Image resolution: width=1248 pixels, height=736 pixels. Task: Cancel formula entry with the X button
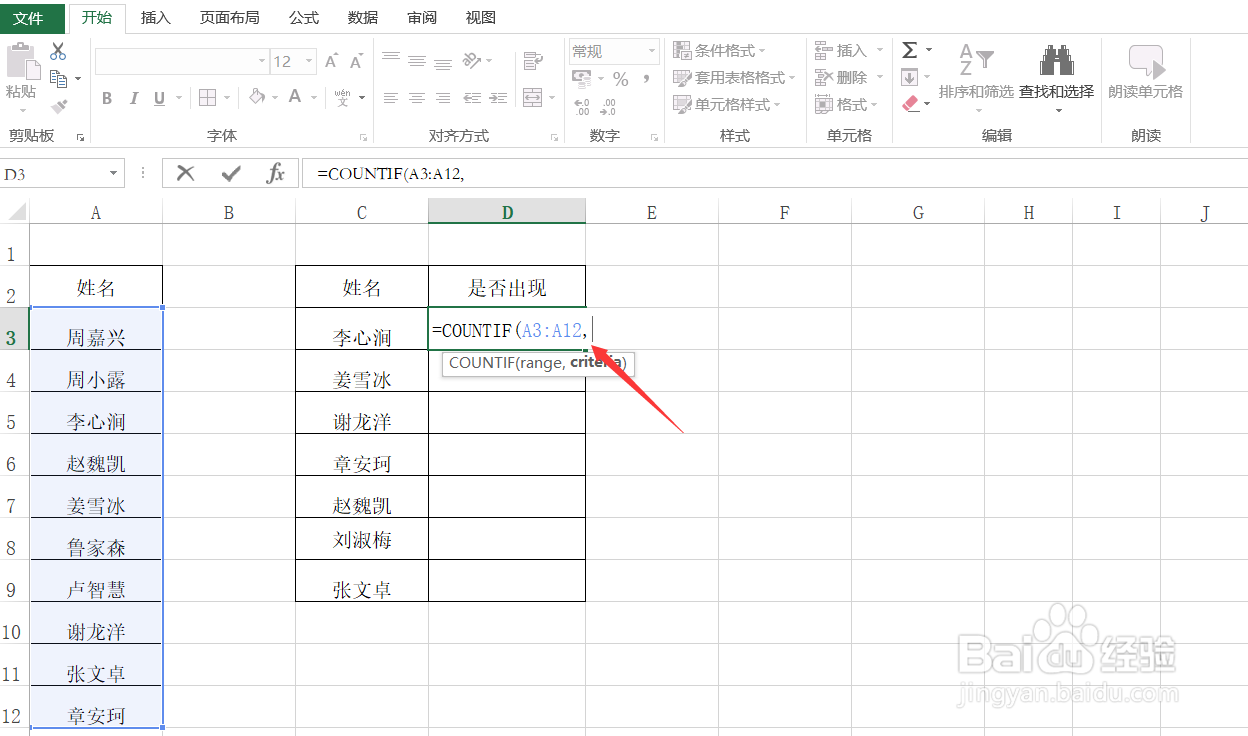[x=186, y=172]
